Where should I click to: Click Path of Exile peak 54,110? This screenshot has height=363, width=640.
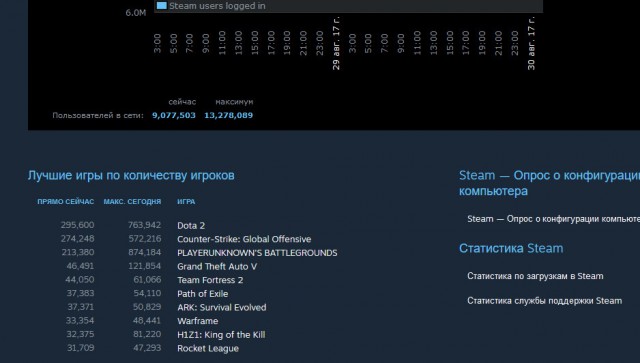pyautogui.click(x=147, y=293)
